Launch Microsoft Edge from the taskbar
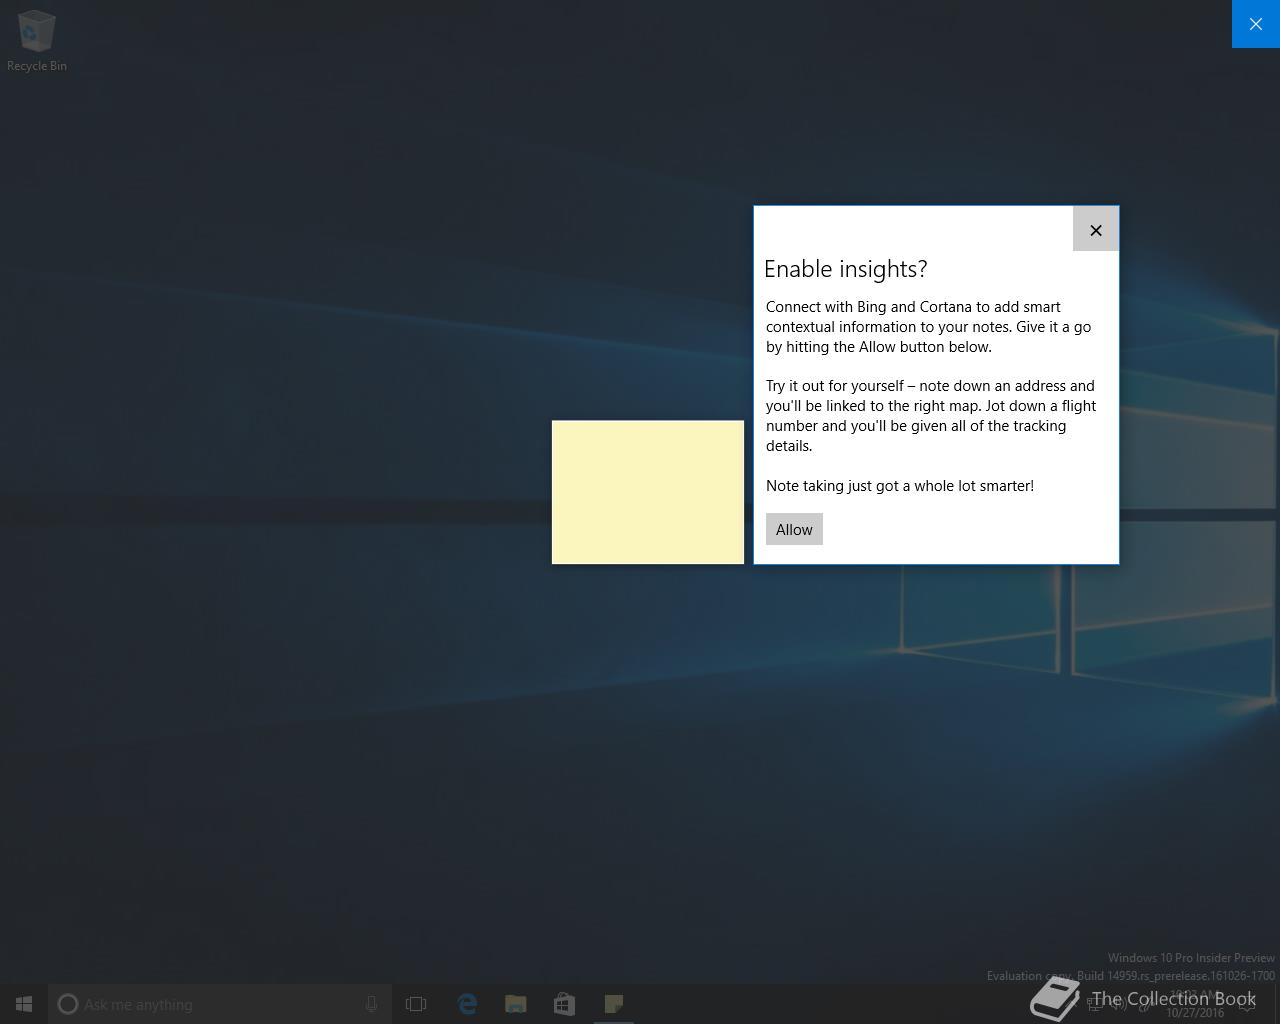Viewport: 1280px width, 1024px height. tap(467, 1004)
